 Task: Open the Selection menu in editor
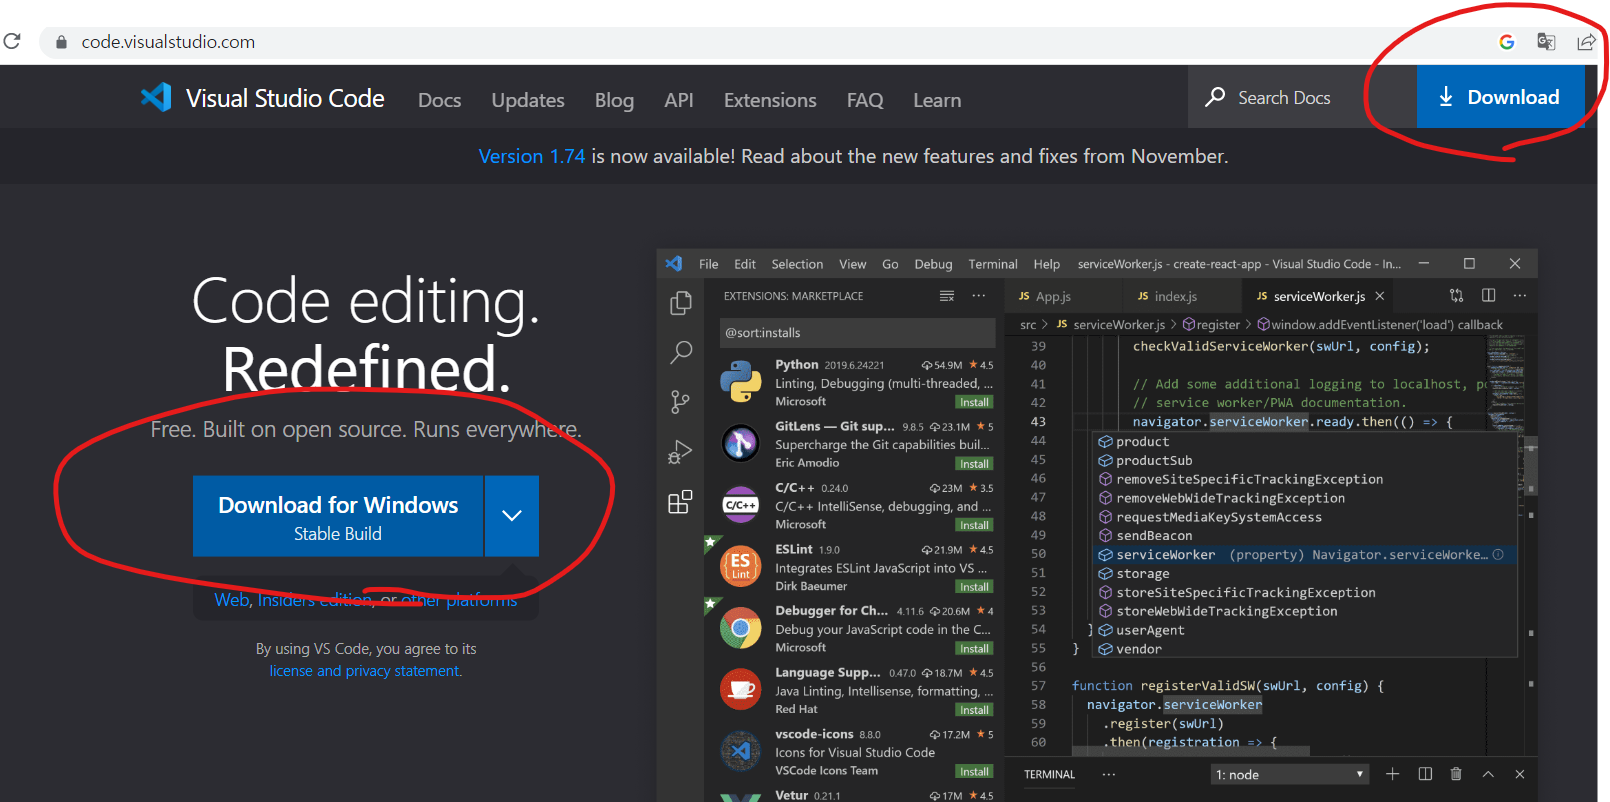pyautogui.click(x=797, y=264)
